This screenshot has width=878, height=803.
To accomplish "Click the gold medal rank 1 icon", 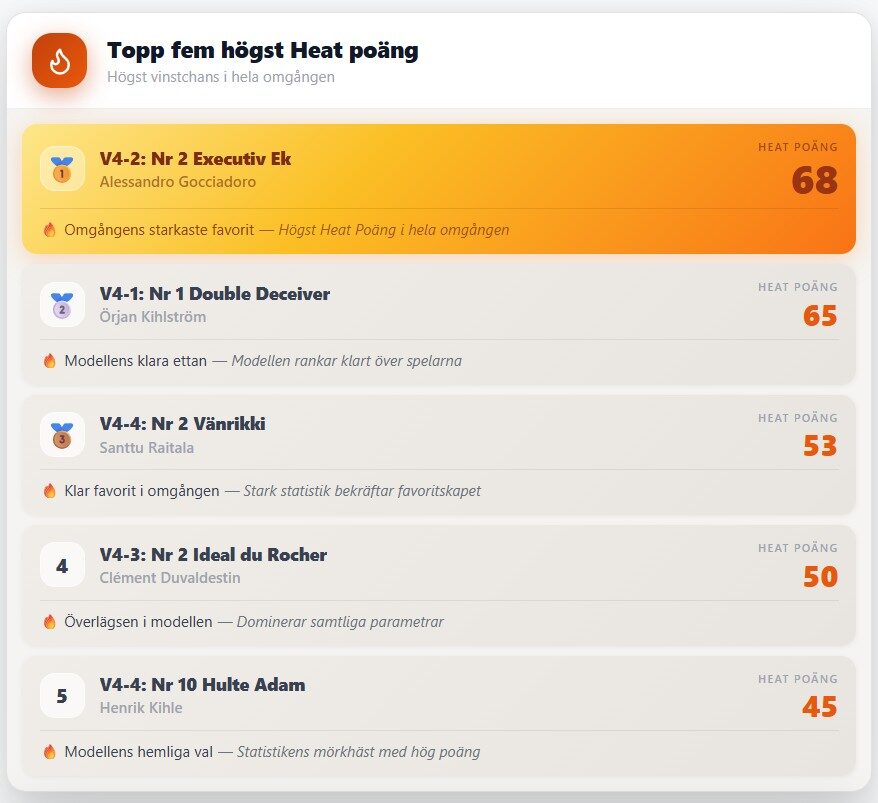I will (62, 169).
